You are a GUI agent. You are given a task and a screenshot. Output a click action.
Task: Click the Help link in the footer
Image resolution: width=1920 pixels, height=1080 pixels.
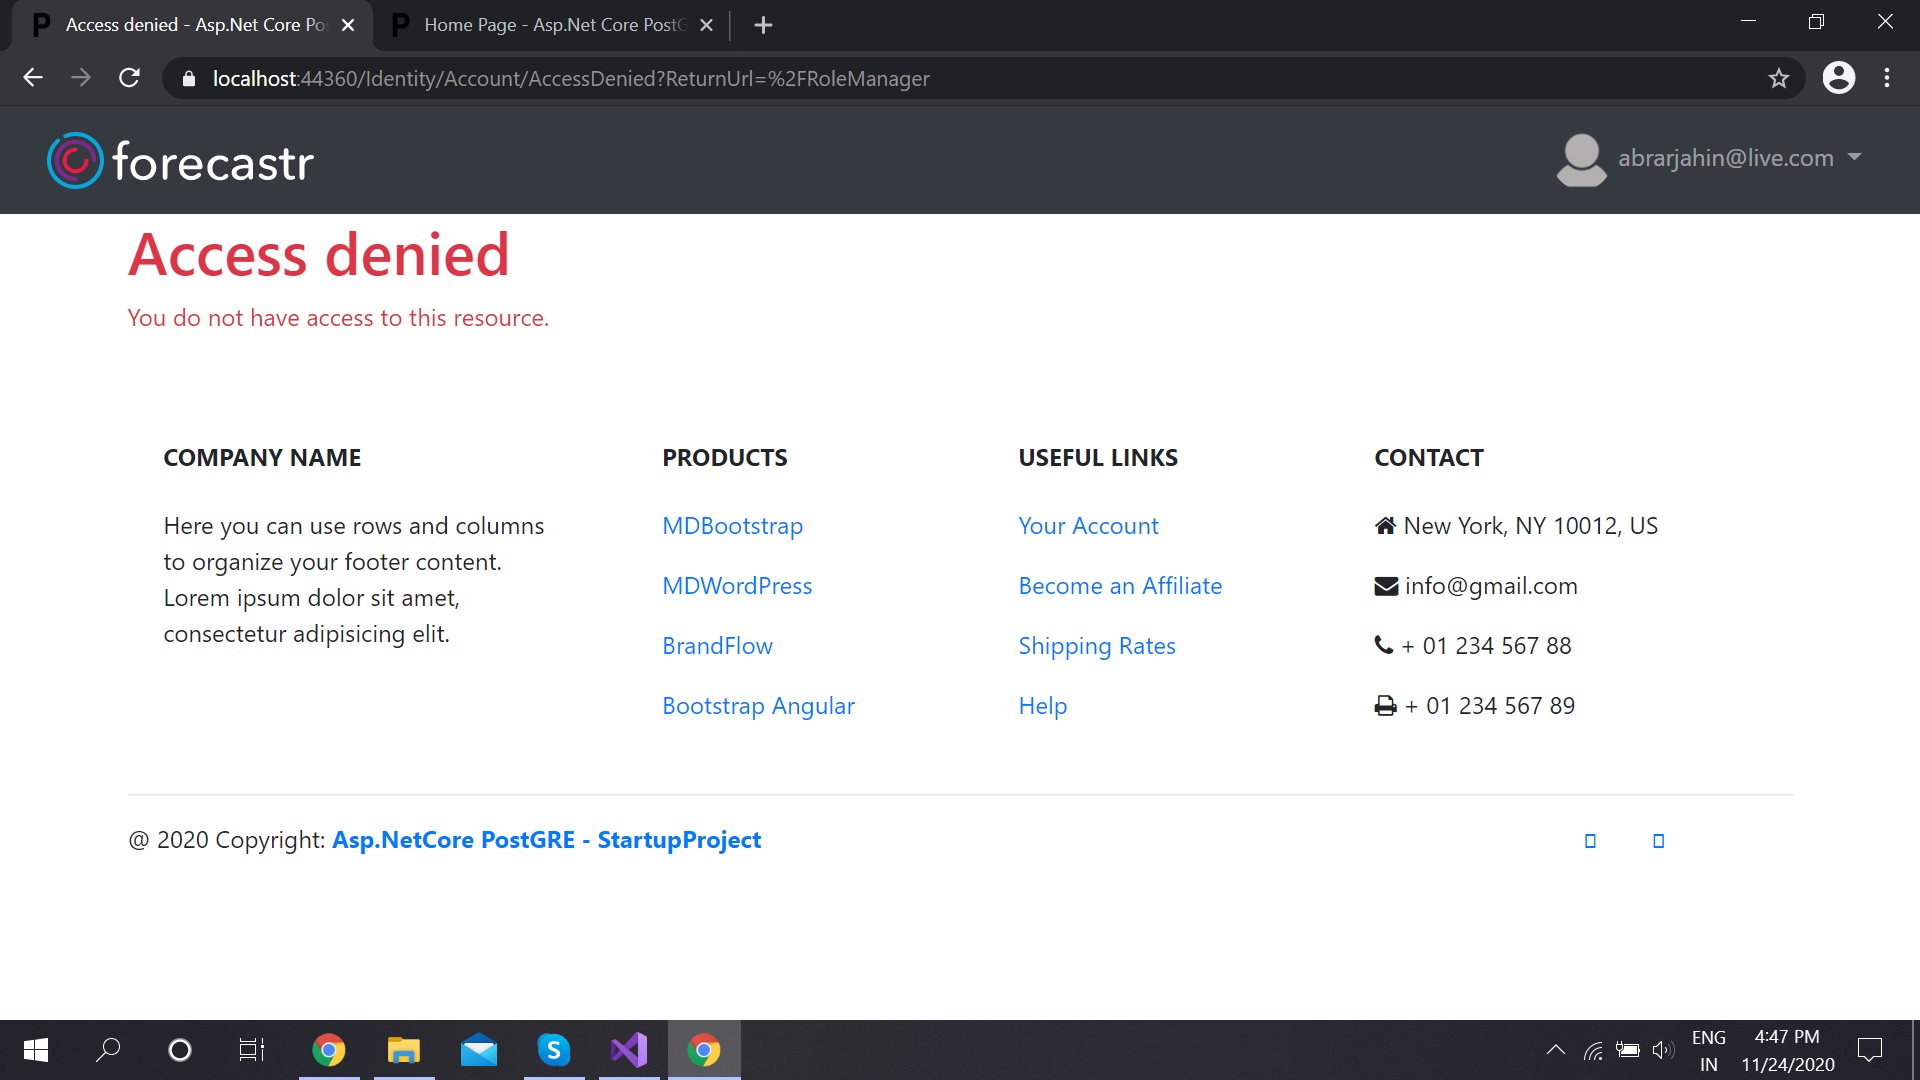pyautogui.click(x=1042, y=706)
